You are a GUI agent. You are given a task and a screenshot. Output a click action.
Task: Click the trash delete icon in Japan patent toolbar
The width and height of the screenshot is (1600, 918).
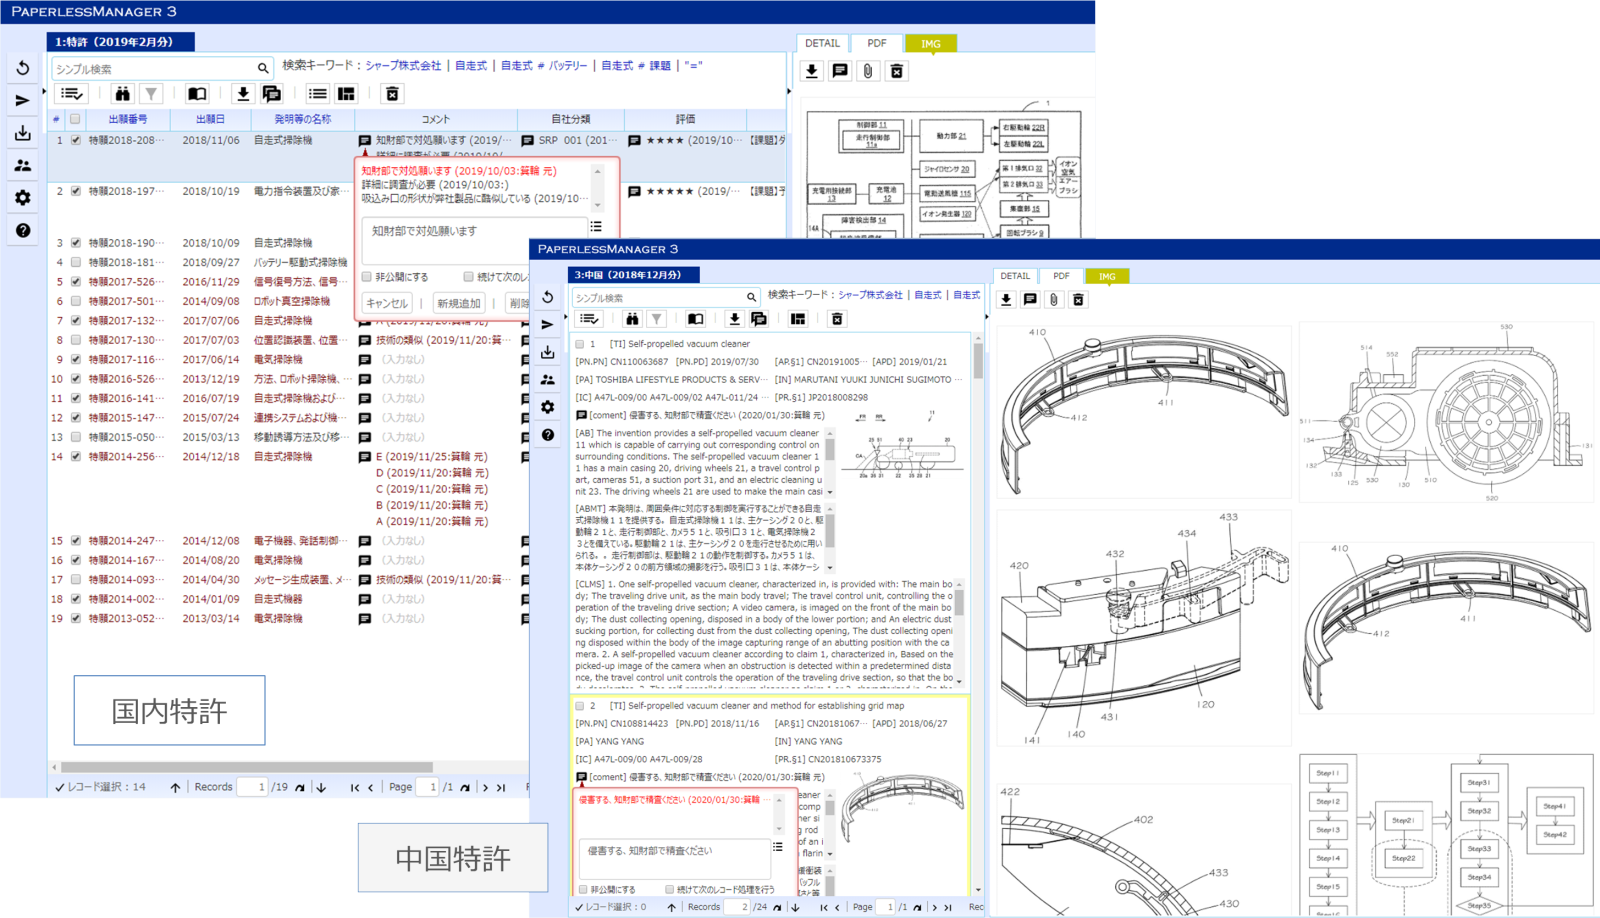coord(392,94)
